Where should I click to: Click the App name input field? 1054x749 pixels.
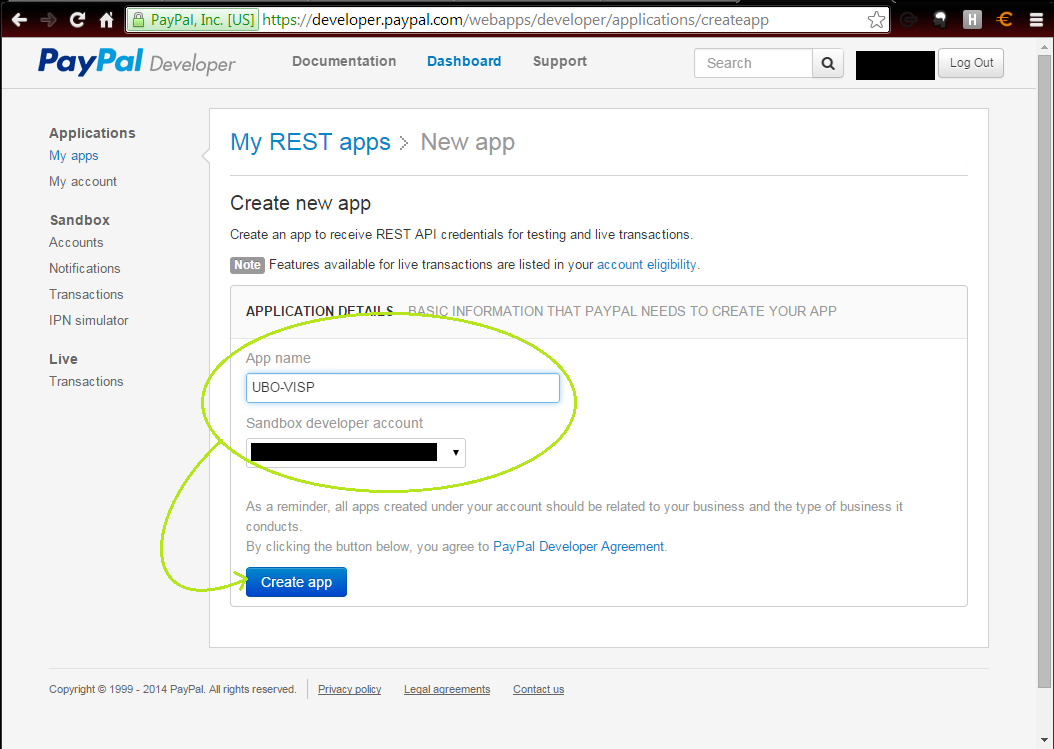click(403, 388)
